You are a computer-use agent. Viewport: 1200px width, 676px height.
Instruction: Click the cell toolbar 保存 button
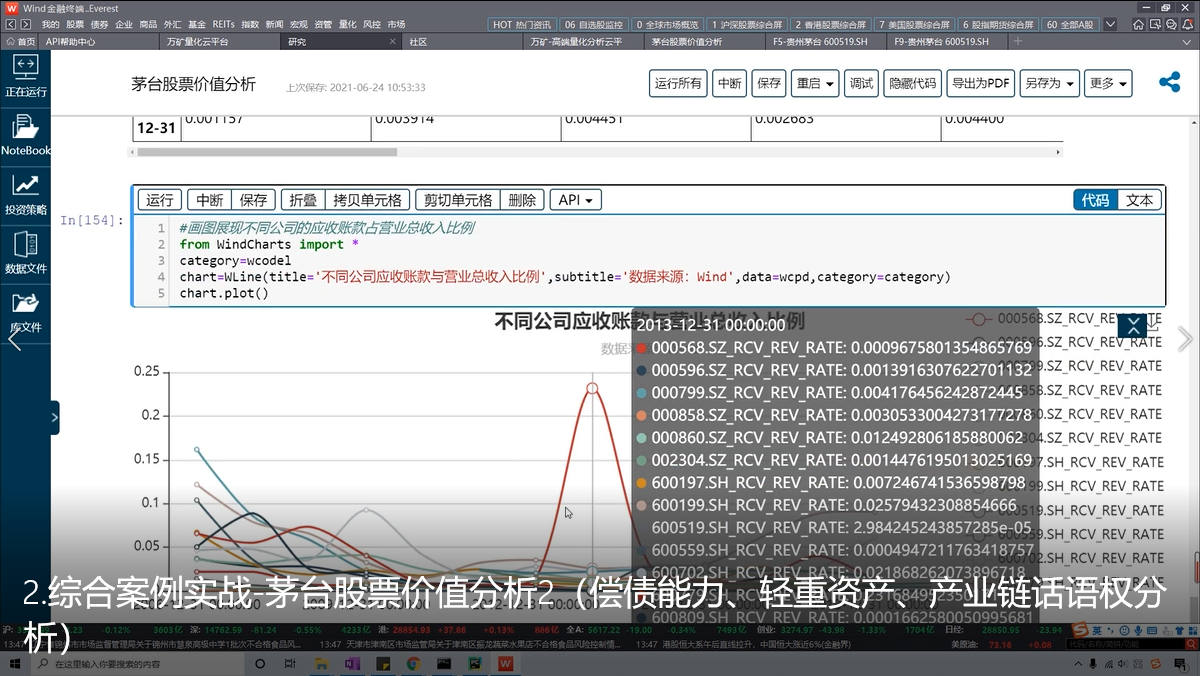(x=254, y=200)
